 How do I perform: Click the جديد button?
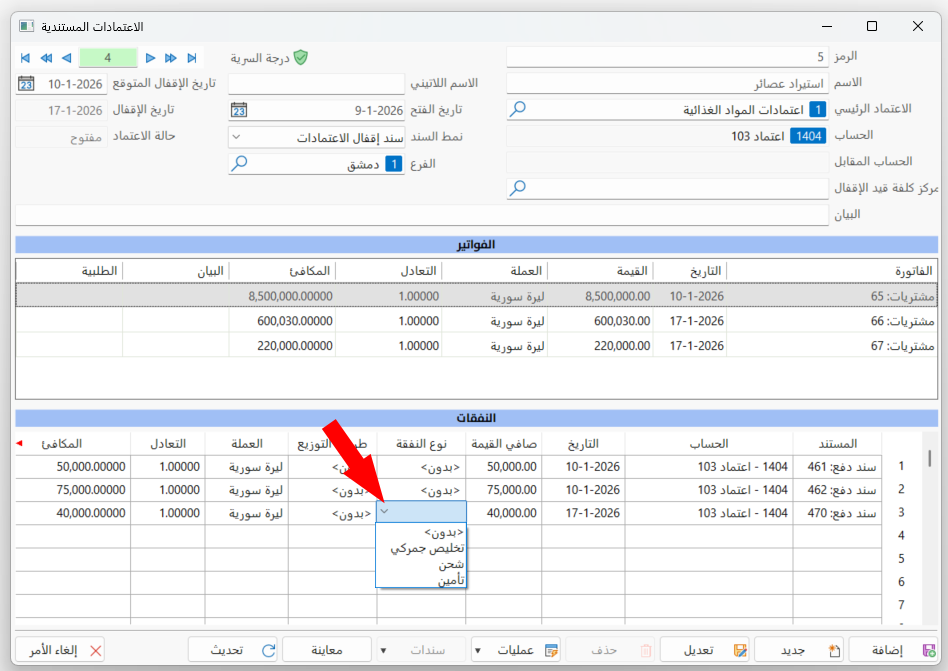pyautogui.click(x=799, y=650)
